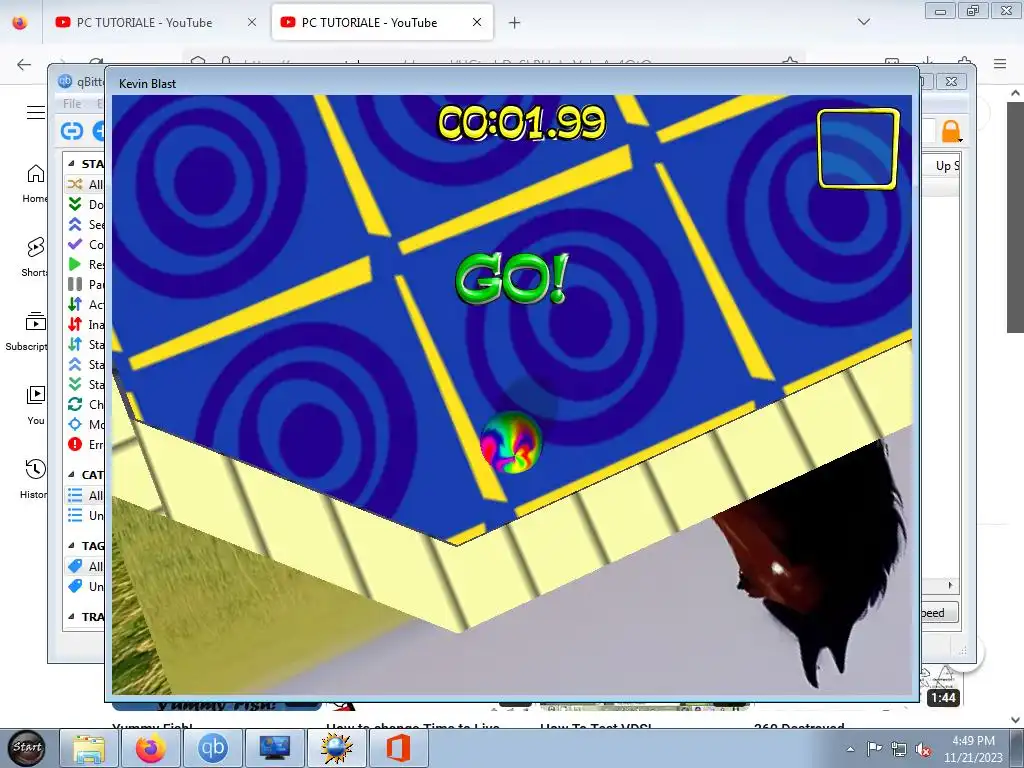Sort by Up Speed column in qBittorrent

click(946, 166)
